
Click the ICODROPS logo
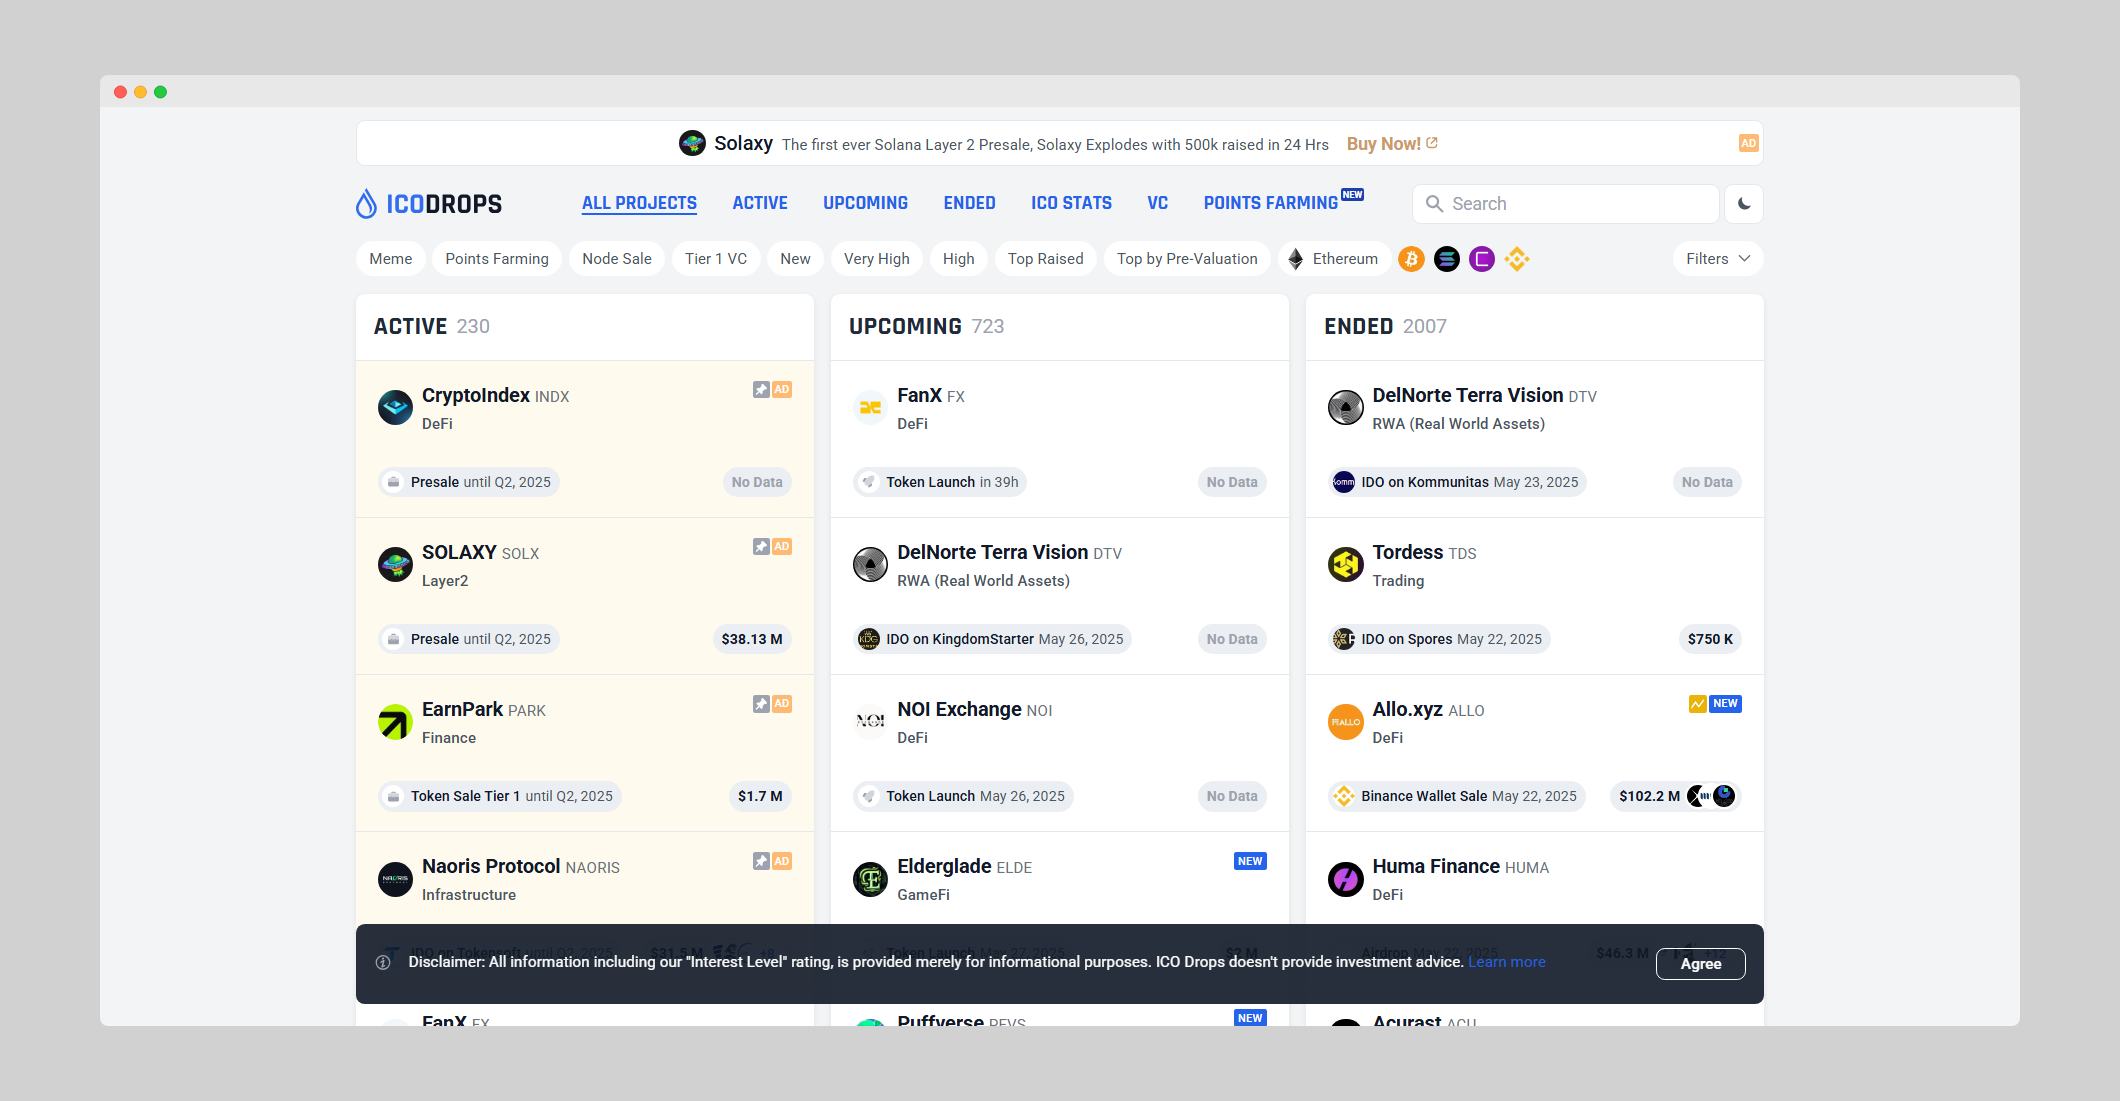[x=429, y=204]
